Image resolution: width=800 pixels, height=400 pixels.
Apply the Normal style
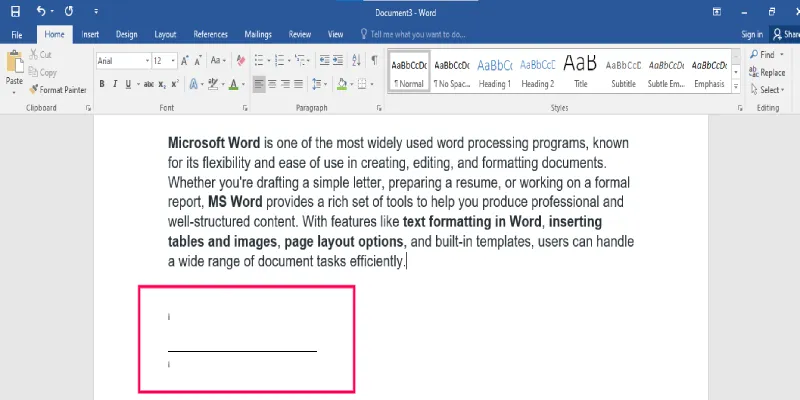pos(409,72)
